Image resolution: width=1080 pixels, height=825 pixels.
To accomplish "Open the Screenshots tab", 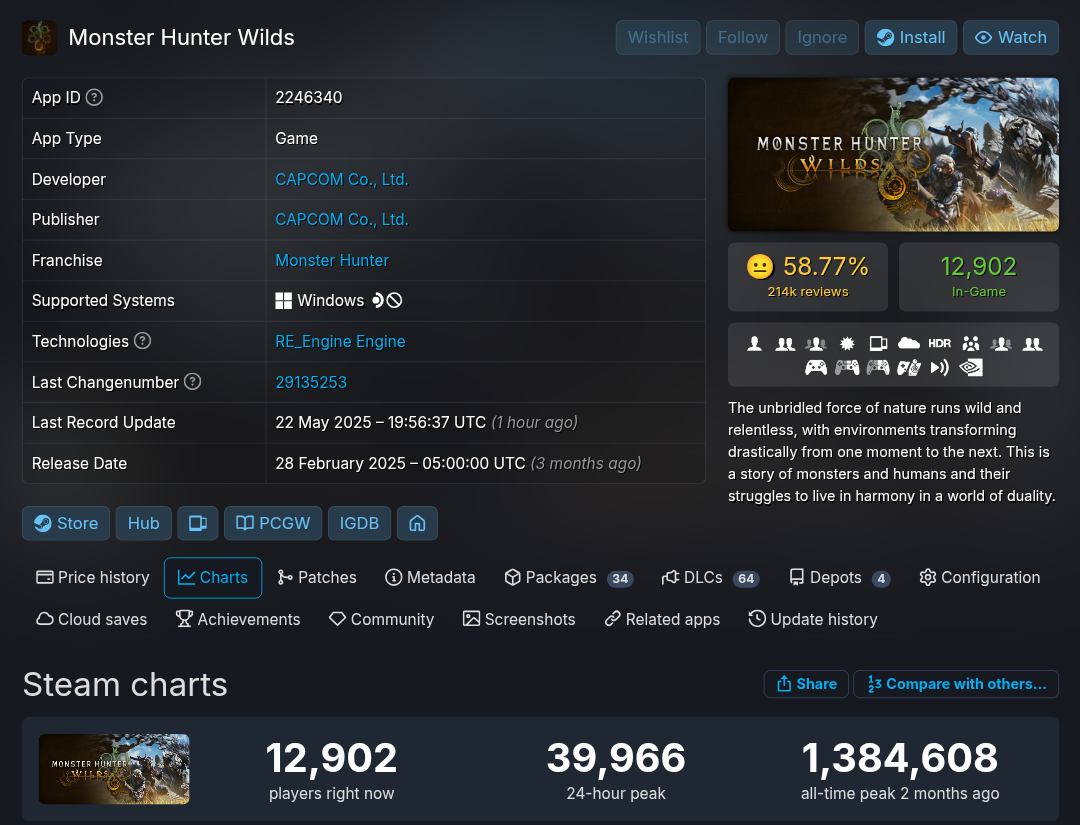I will pyautogui.click(x=519, y=619).
